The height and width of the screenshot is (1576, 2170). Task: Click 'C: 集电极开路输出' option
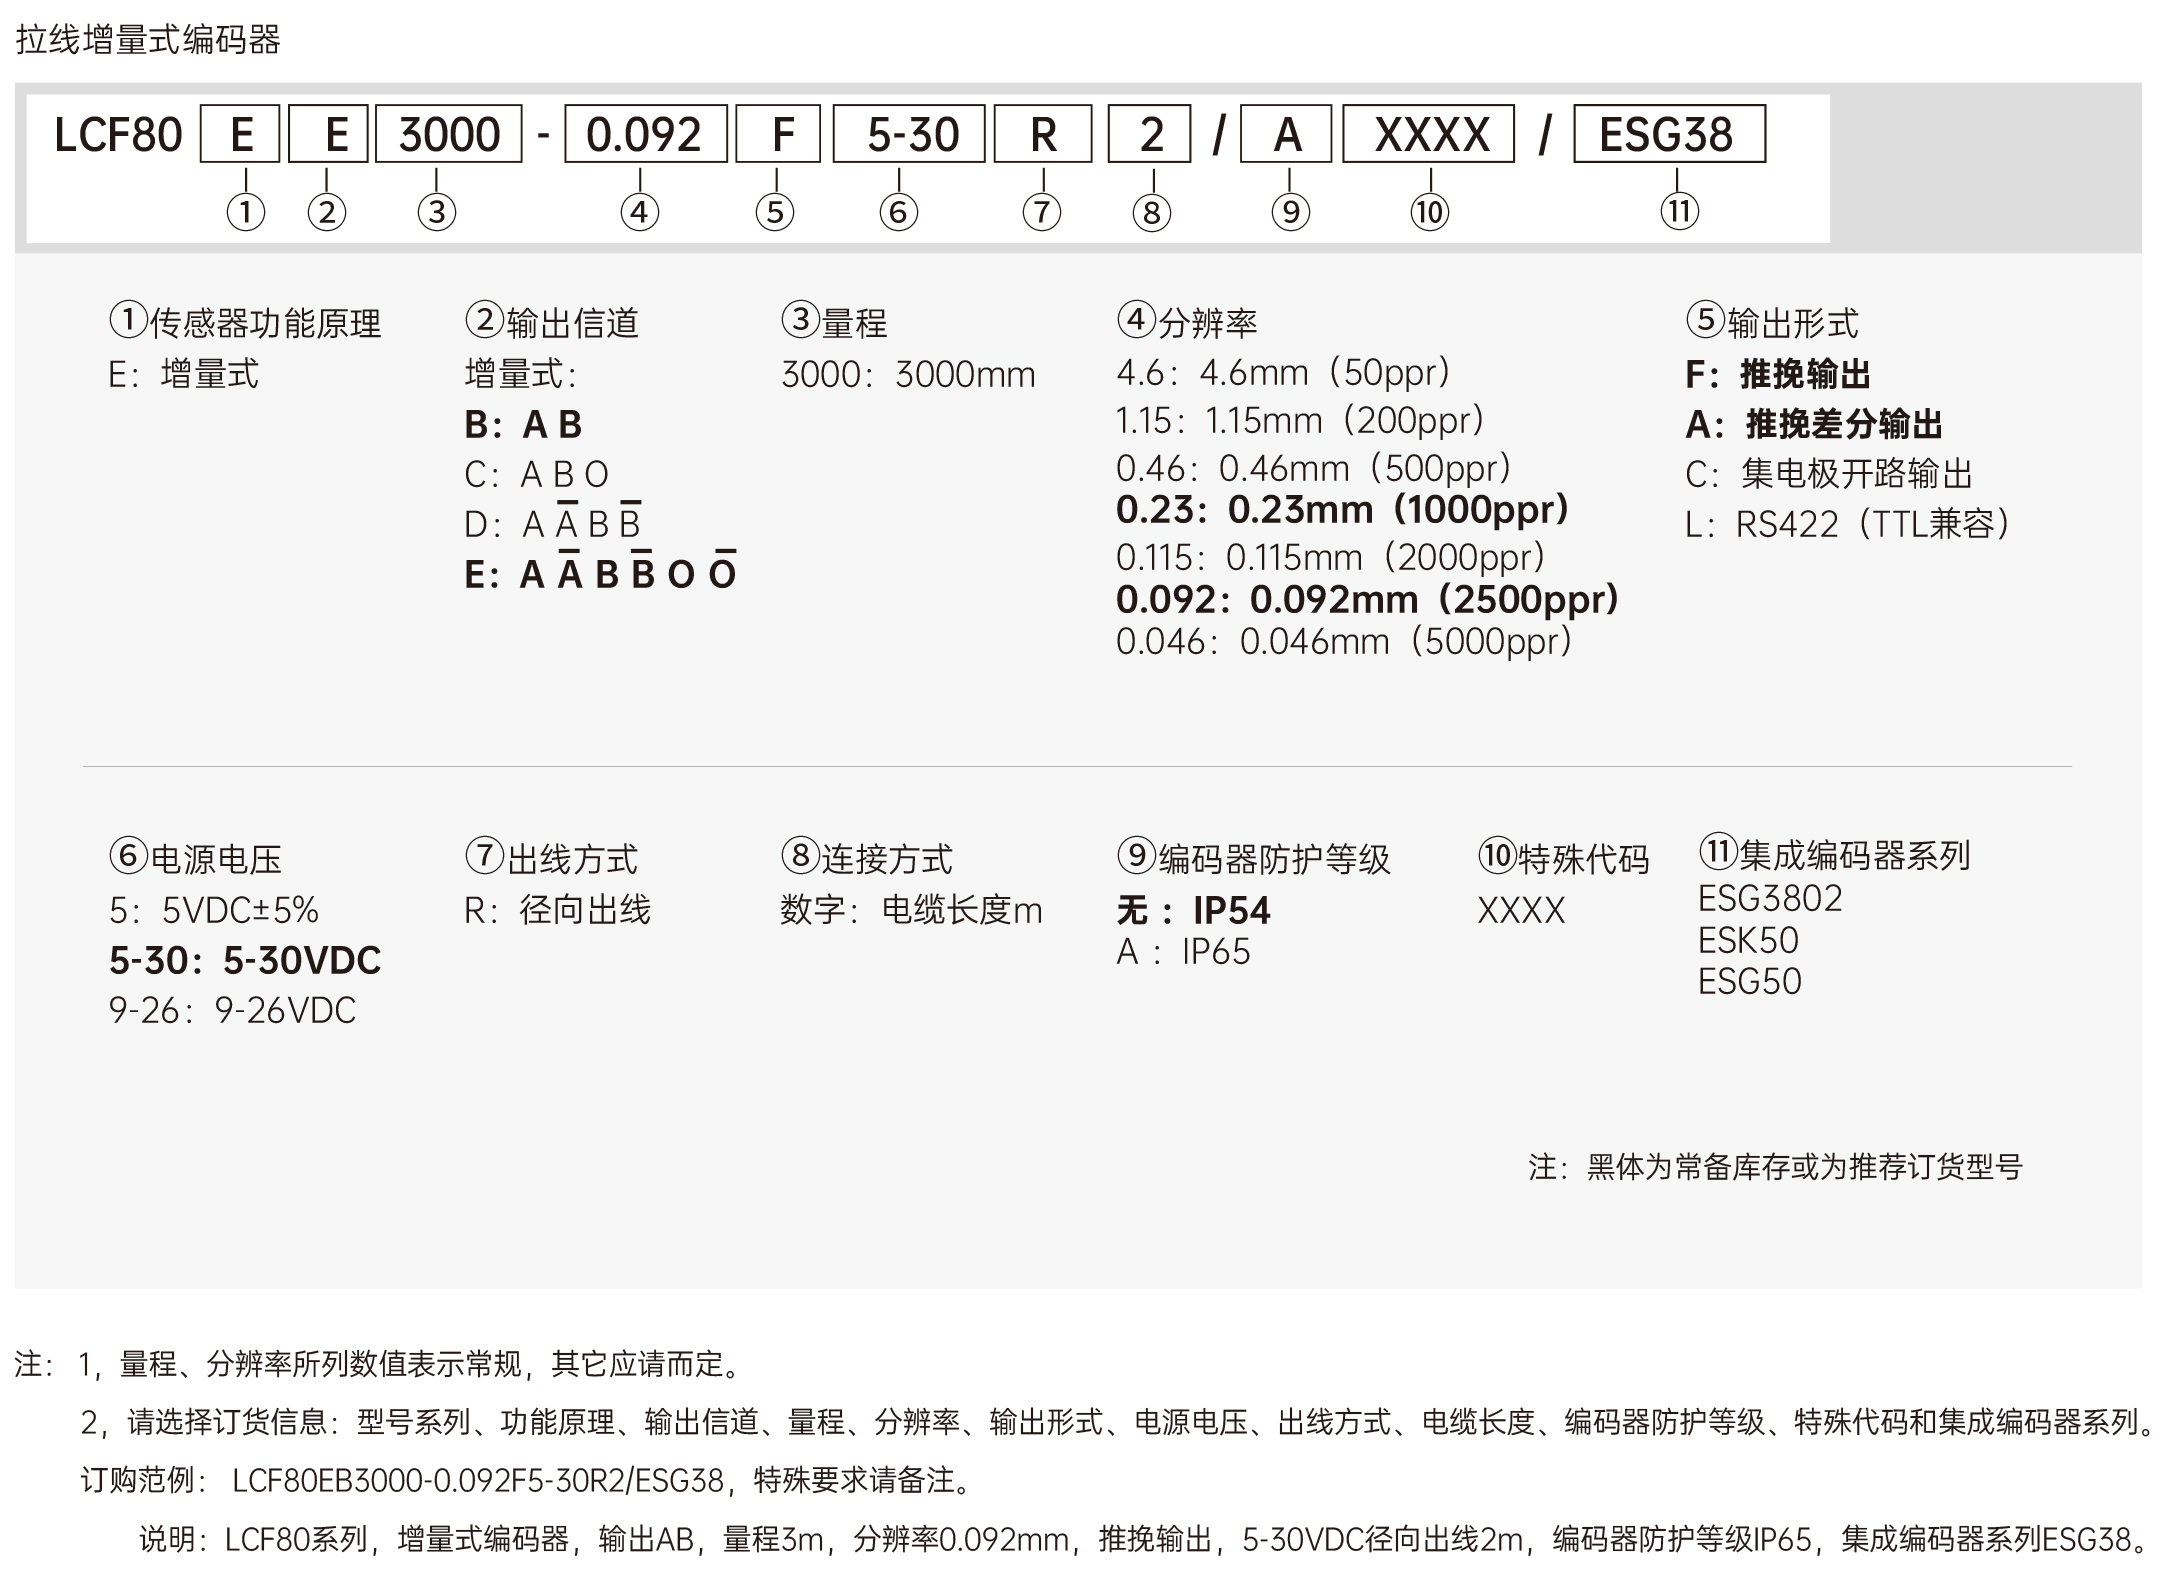(1829, 474)
